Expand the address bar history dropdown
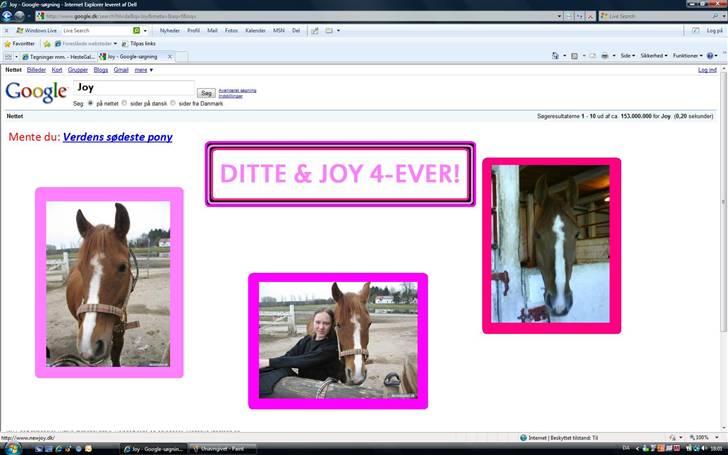This screenshot has height=455, width=728. [x=559, y=16]
